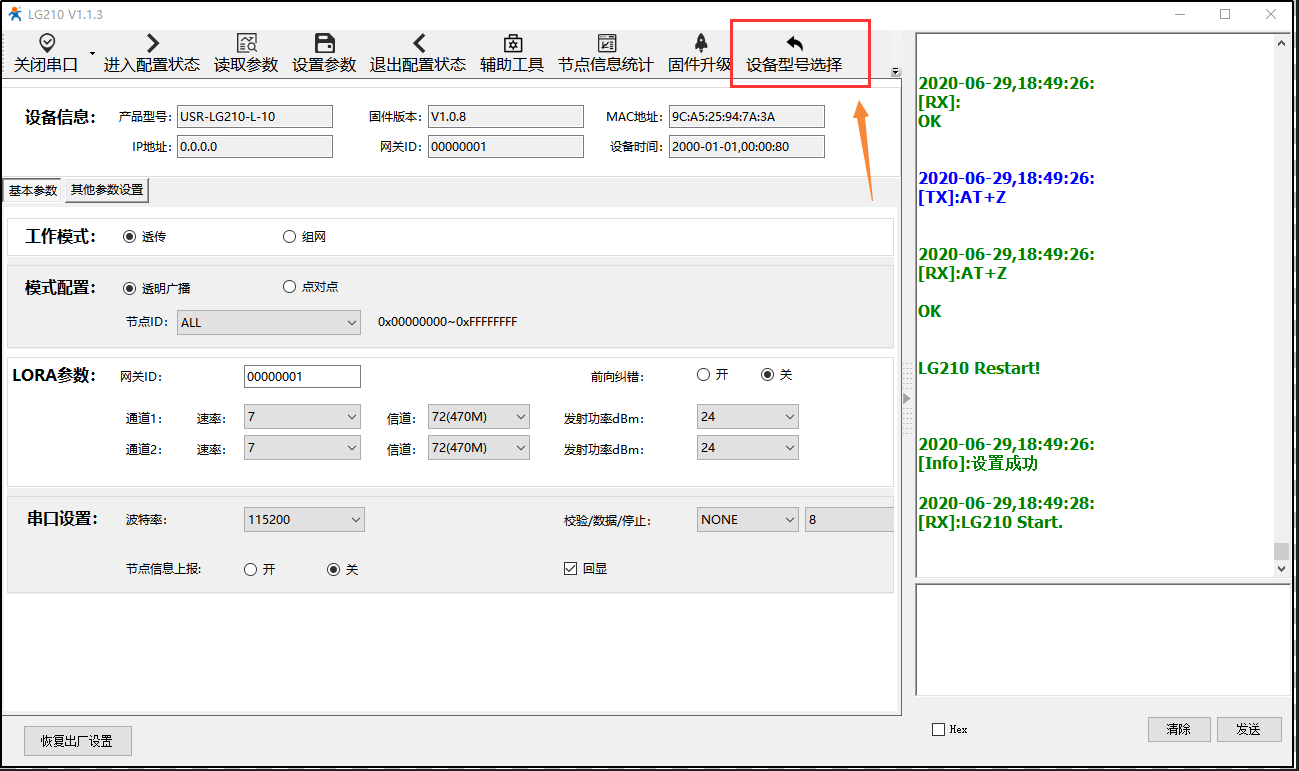Click the 关闭串口 close serial port icon
1299x771 pixels.
[46, 43]
